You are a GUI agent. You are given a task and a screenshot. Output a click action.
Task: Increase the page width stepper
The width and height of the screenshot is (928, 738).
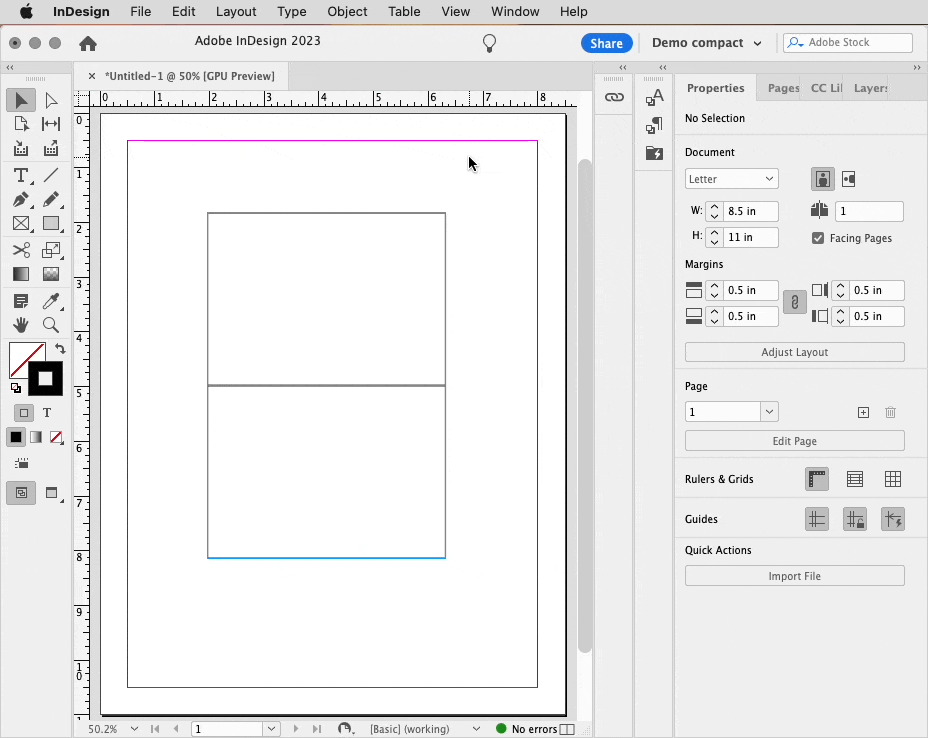click(x=714, y=207)
